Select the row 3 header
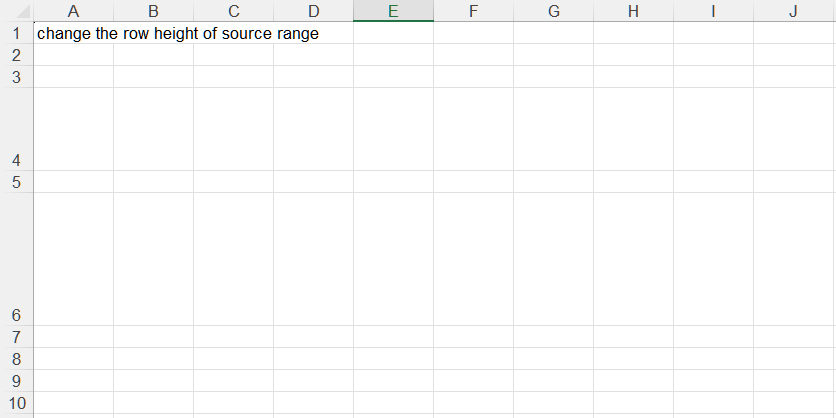 pyautogui.click(x=16, y=77)
